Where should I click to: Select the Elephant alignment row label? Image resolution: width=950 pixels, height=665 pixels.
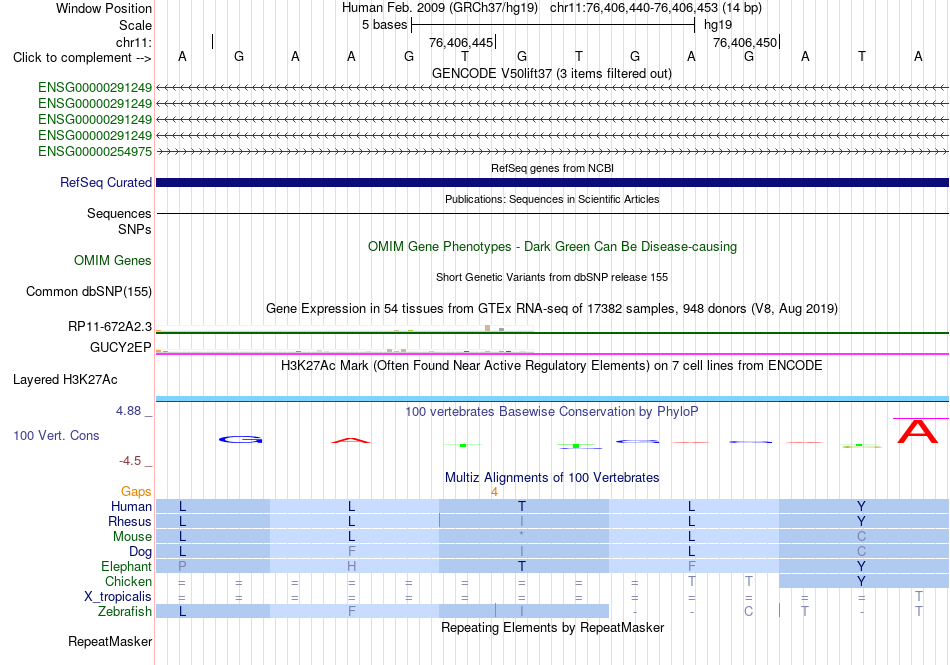pyautogui.click(x=126, y=566)
